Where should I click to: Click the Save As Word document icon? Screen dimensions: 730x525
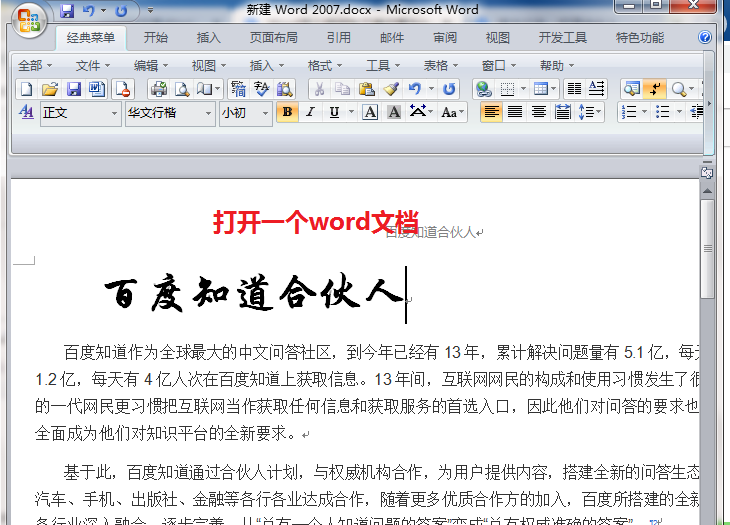coord(97,88)
